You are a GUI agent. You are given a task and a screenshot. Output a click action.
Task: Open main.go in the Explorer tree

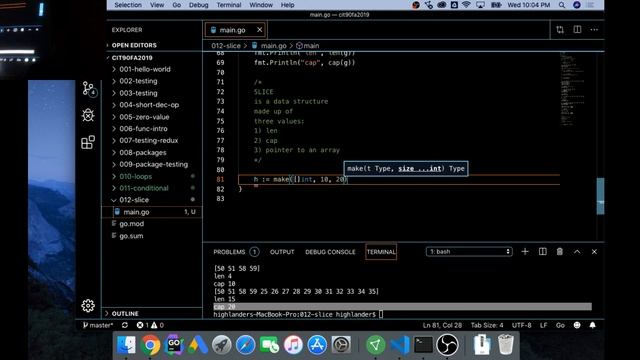point(136,212)
